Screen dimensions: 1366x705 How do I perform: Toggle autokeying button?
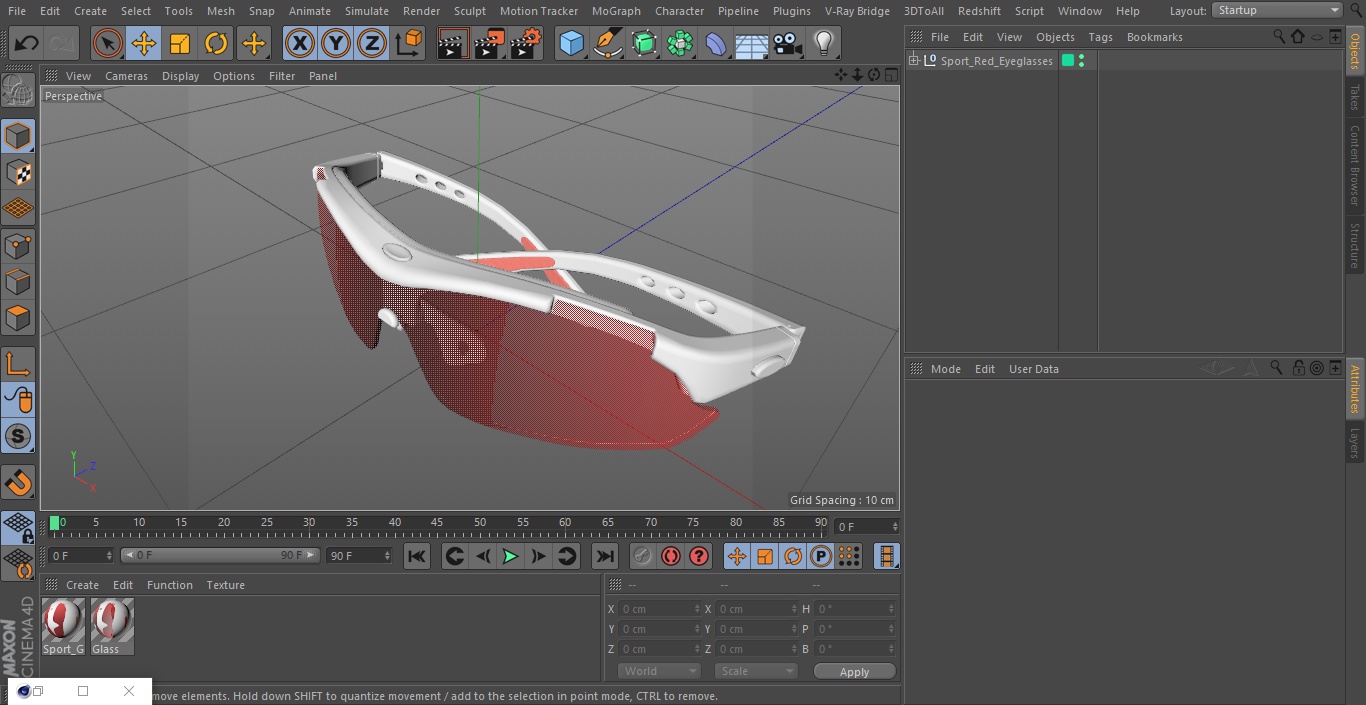(671, 557)
